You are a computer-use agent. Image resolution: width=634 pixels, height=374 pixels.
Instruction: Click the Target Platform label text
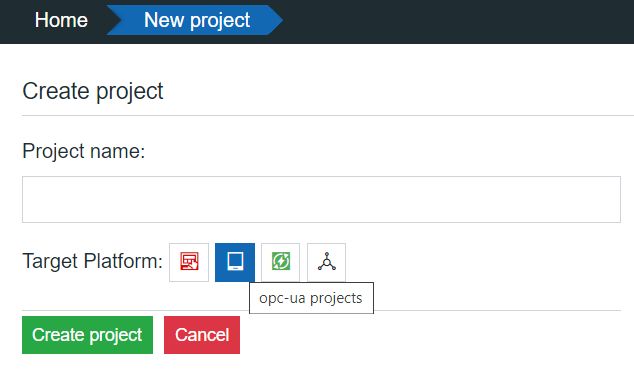click(93, 261)
